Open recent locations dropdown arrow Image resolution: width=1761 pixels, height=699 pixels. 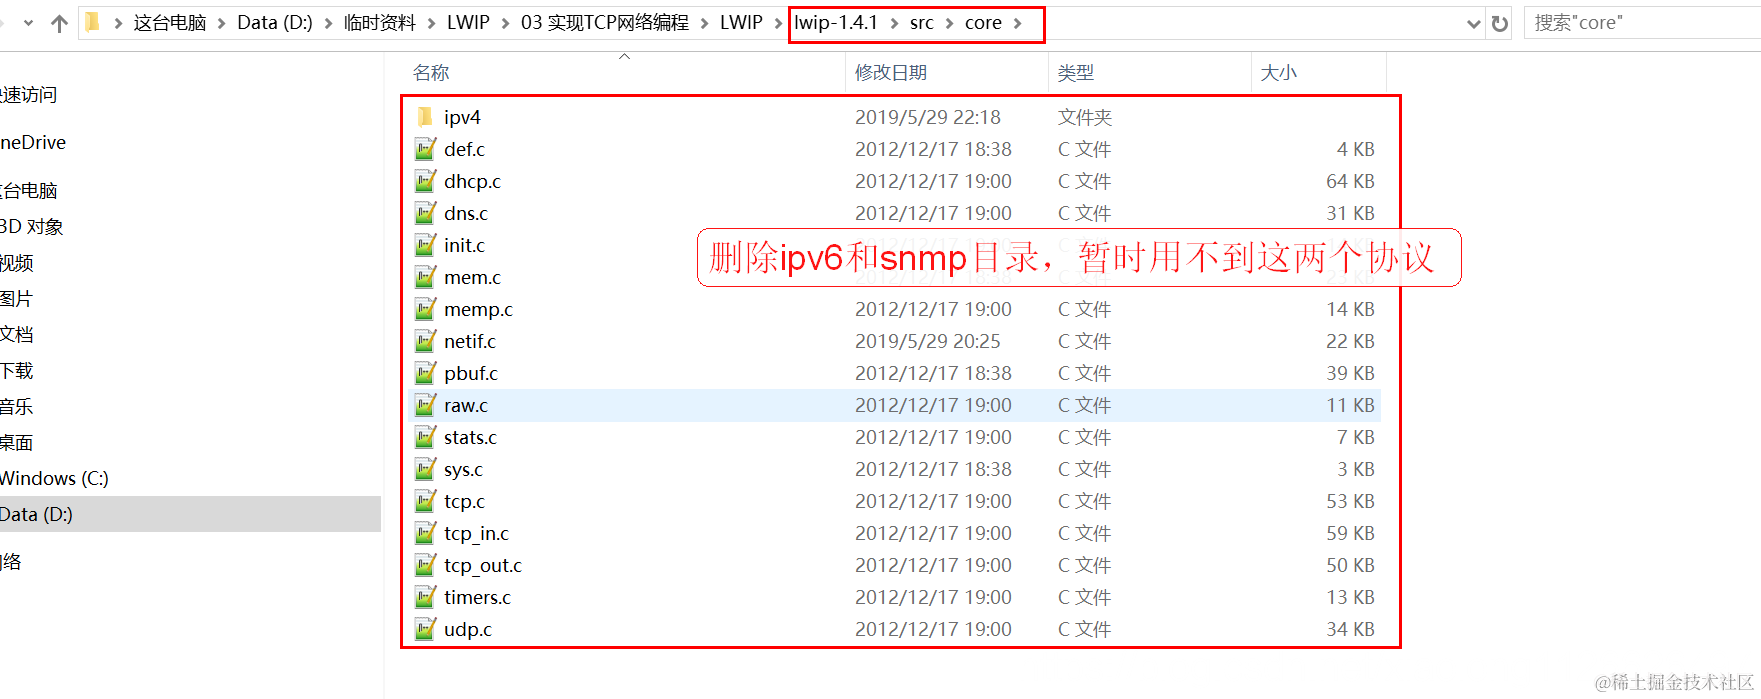pyautogui.click(x=28, y=23)
